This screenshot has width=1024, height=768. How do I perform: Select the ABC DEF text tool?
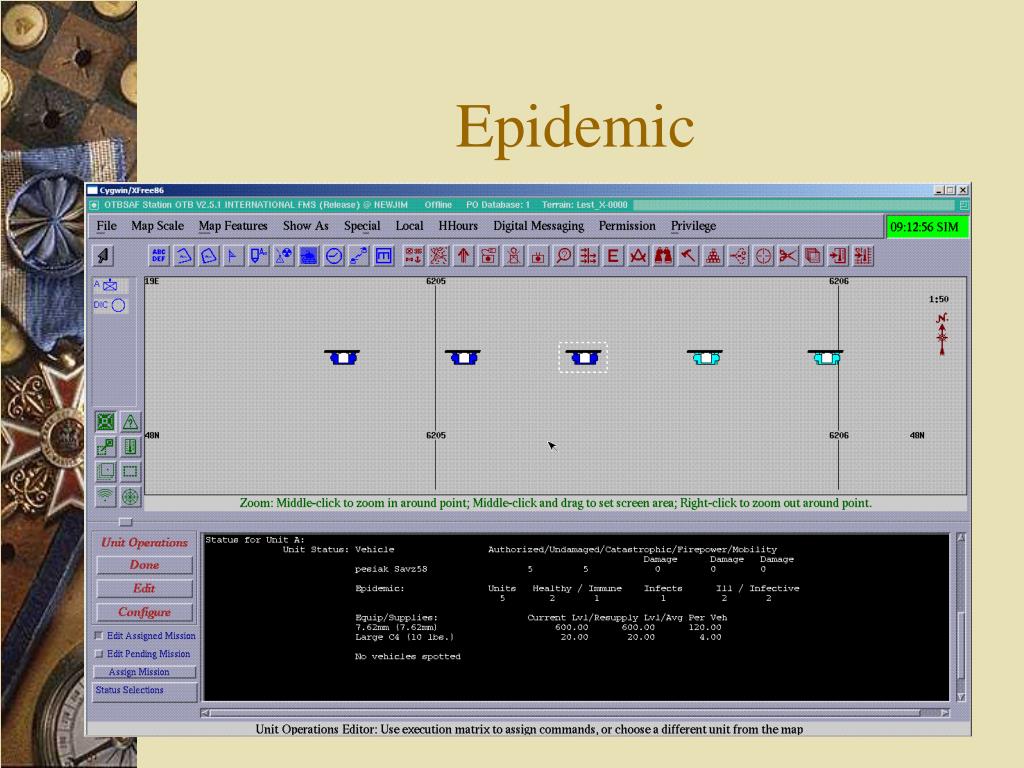(159, 255)
